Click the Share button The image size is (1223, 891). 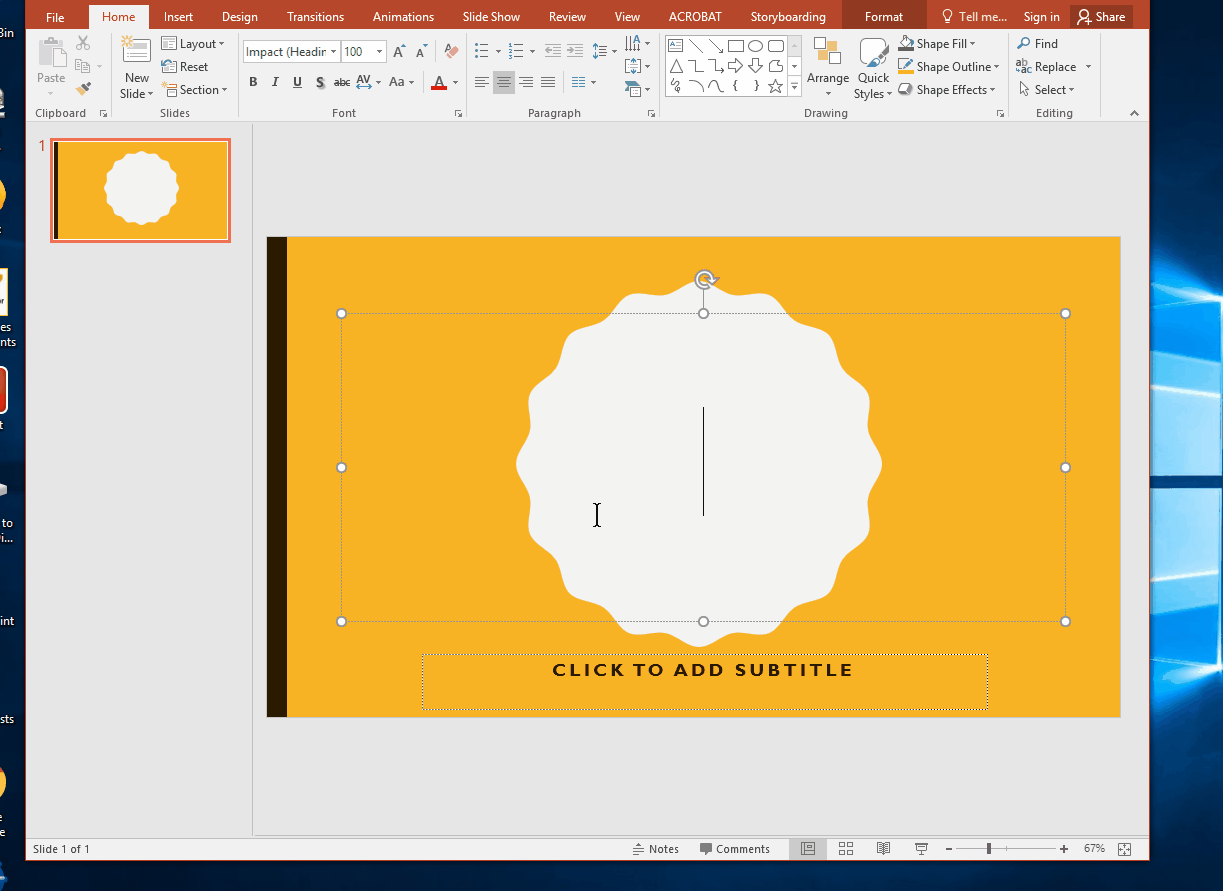pos(1101,17)
